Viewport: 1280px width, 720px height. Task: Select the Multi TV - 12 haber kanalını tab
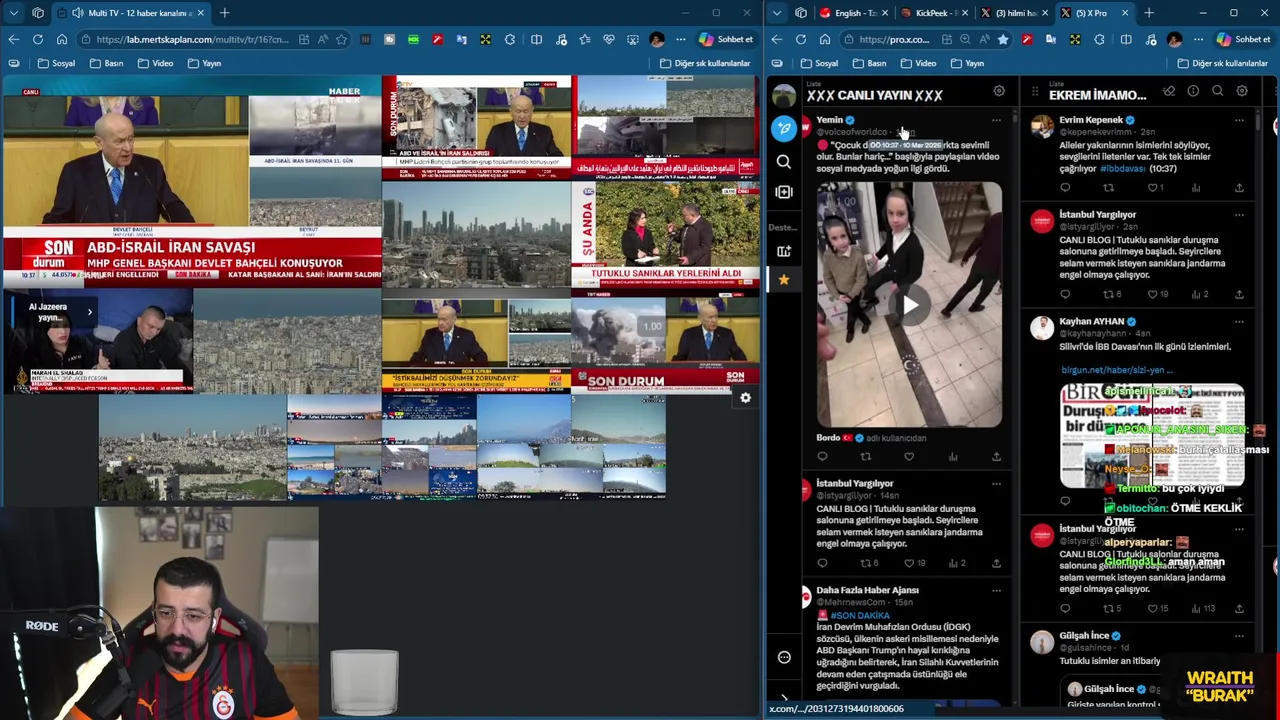[130, 13]
